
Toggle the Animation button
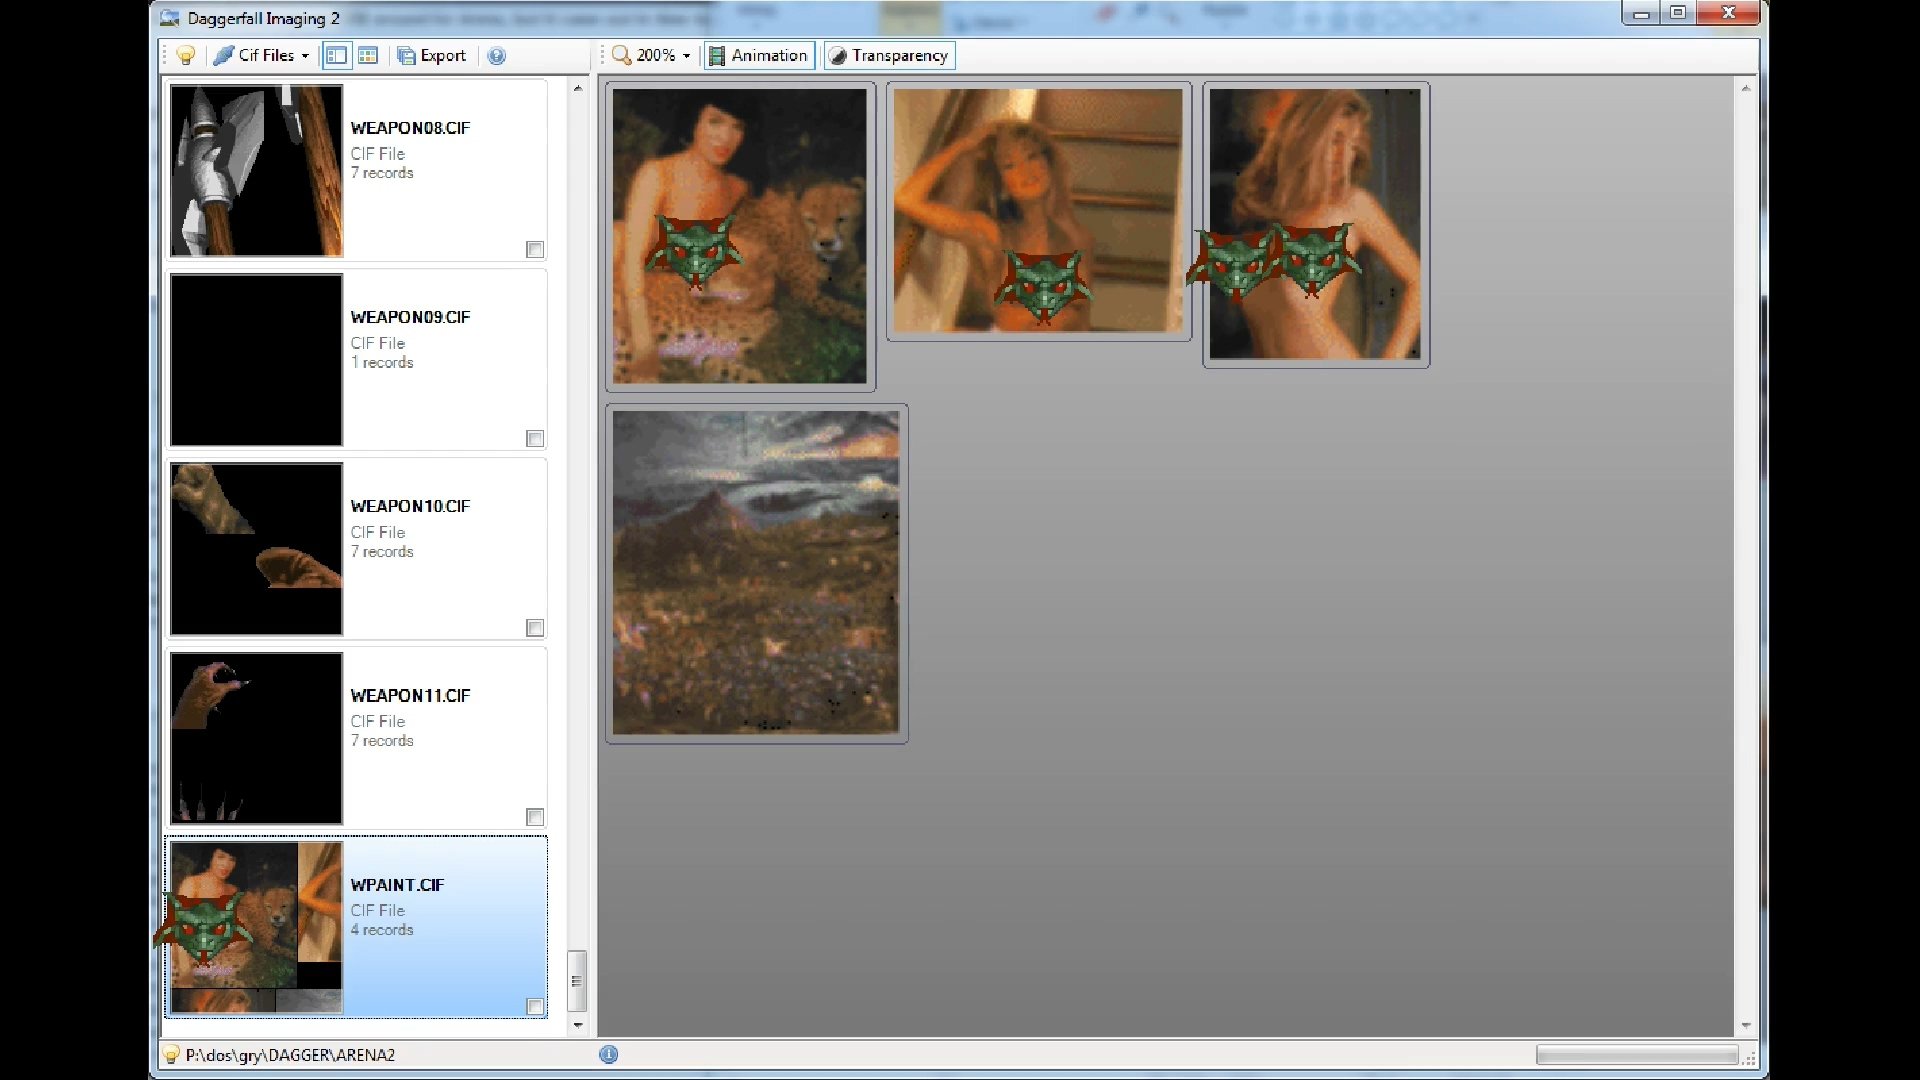(759, 56)
